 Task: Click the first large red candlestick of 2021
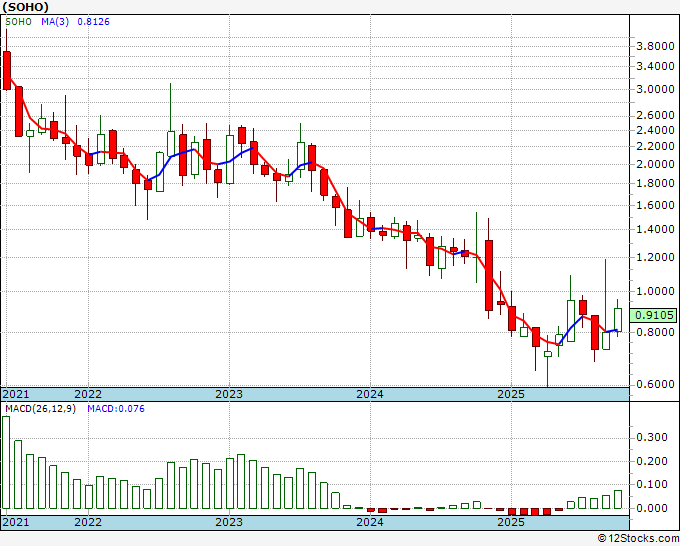[x=7, y=70]
